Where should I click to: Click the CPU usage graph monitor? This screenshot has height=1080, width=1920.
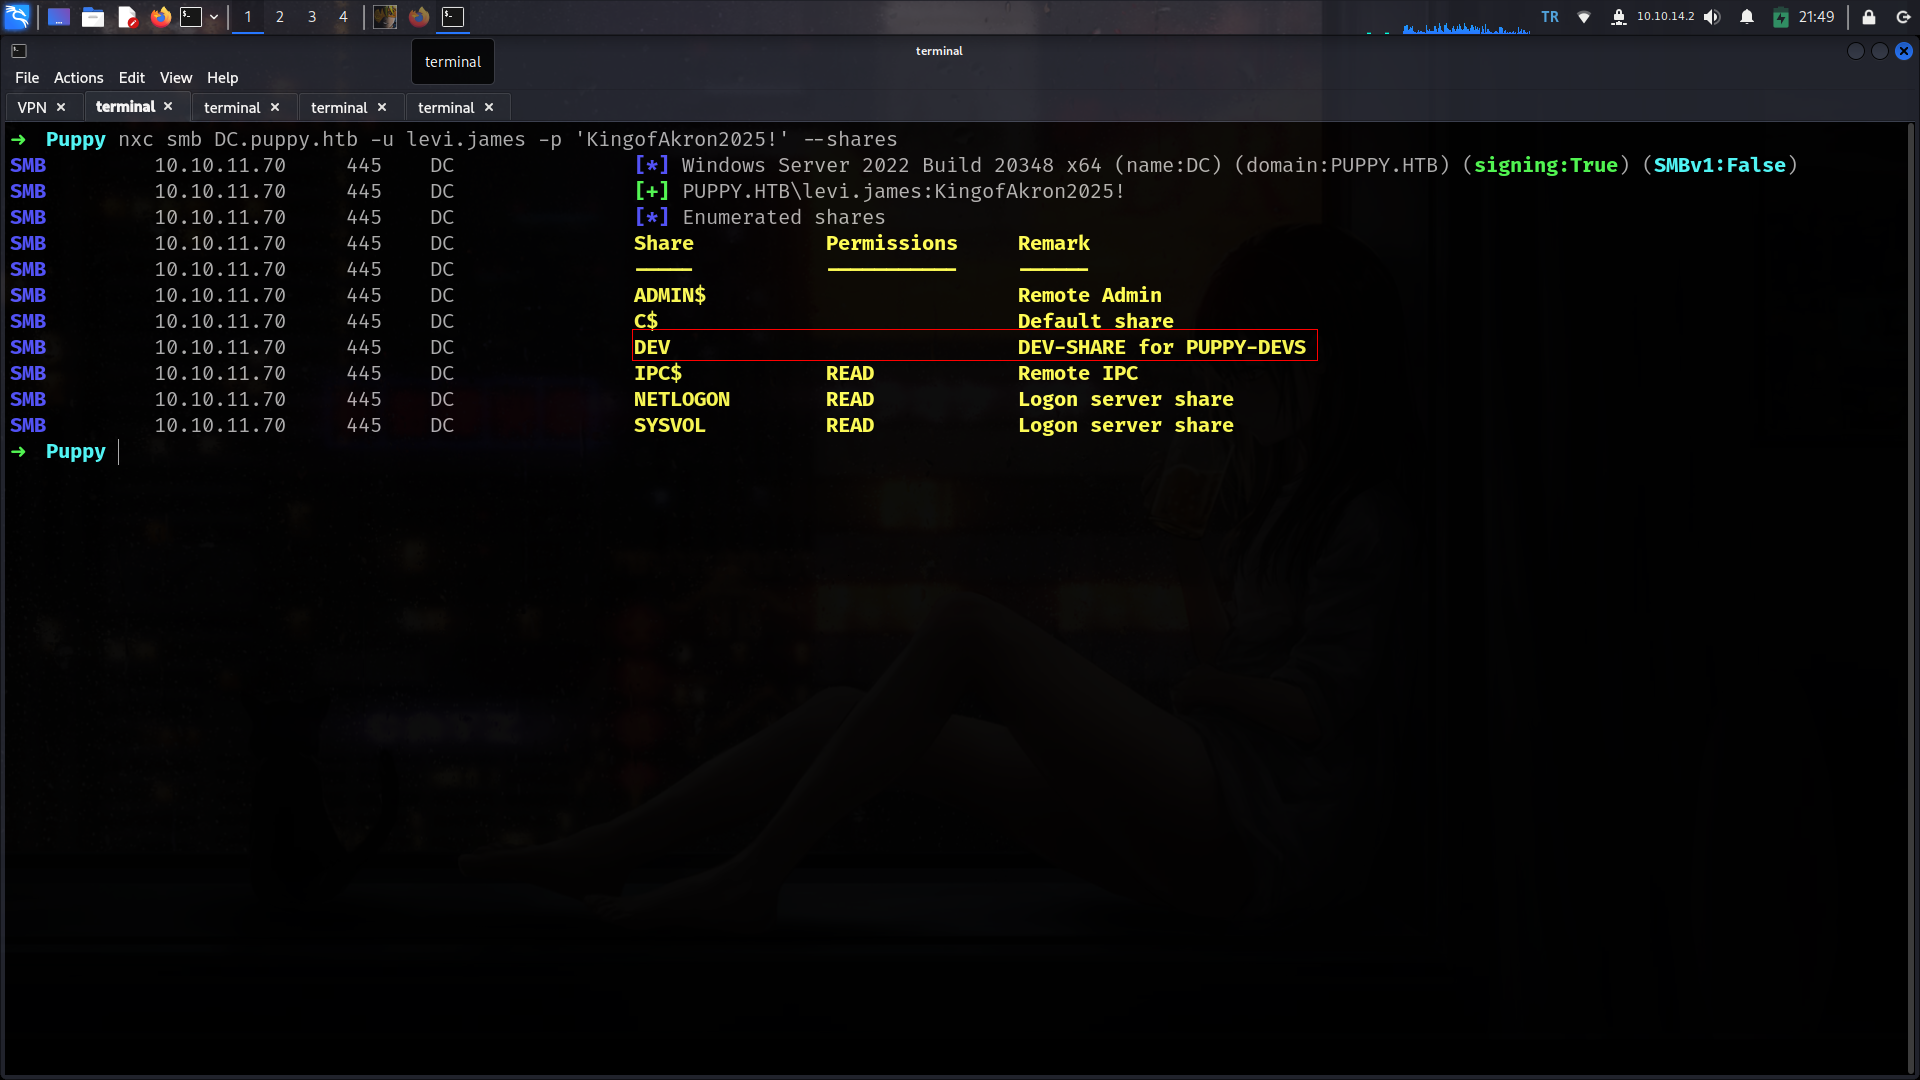[1465, 24]
